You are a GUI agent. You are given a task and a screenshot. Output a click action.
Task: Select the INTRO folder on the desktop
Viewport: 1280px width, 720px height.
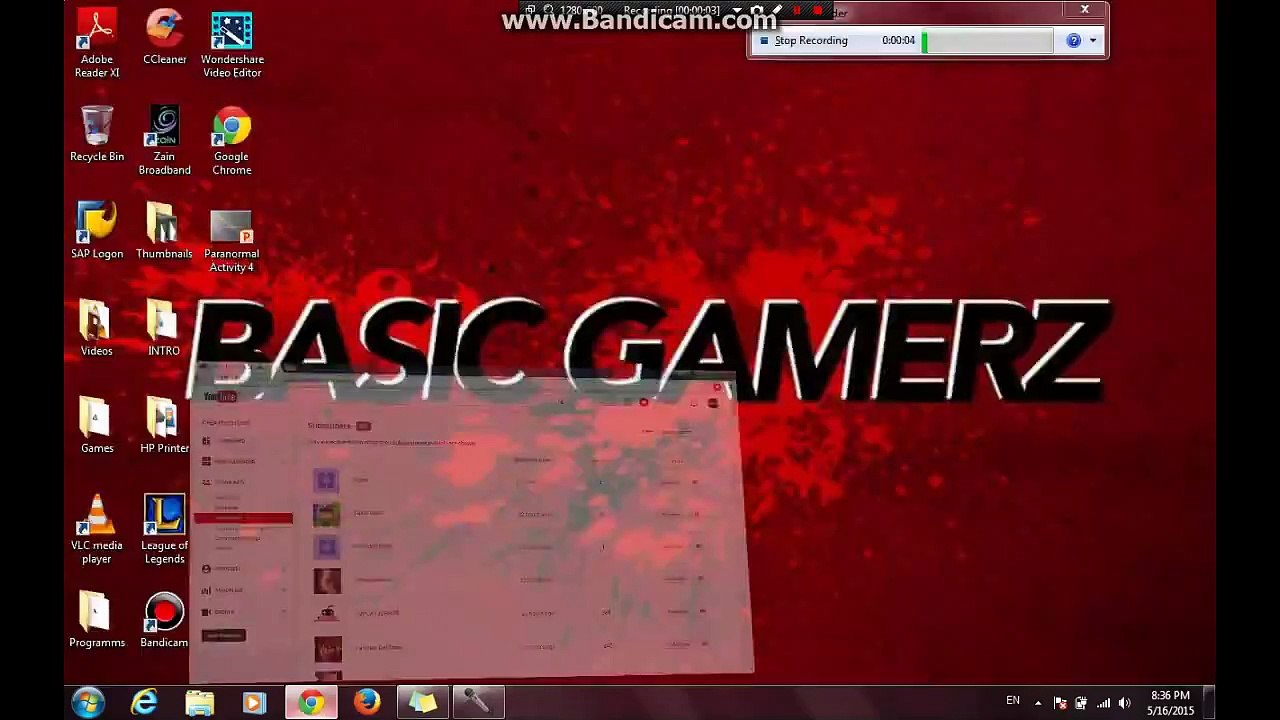(164, 328)
